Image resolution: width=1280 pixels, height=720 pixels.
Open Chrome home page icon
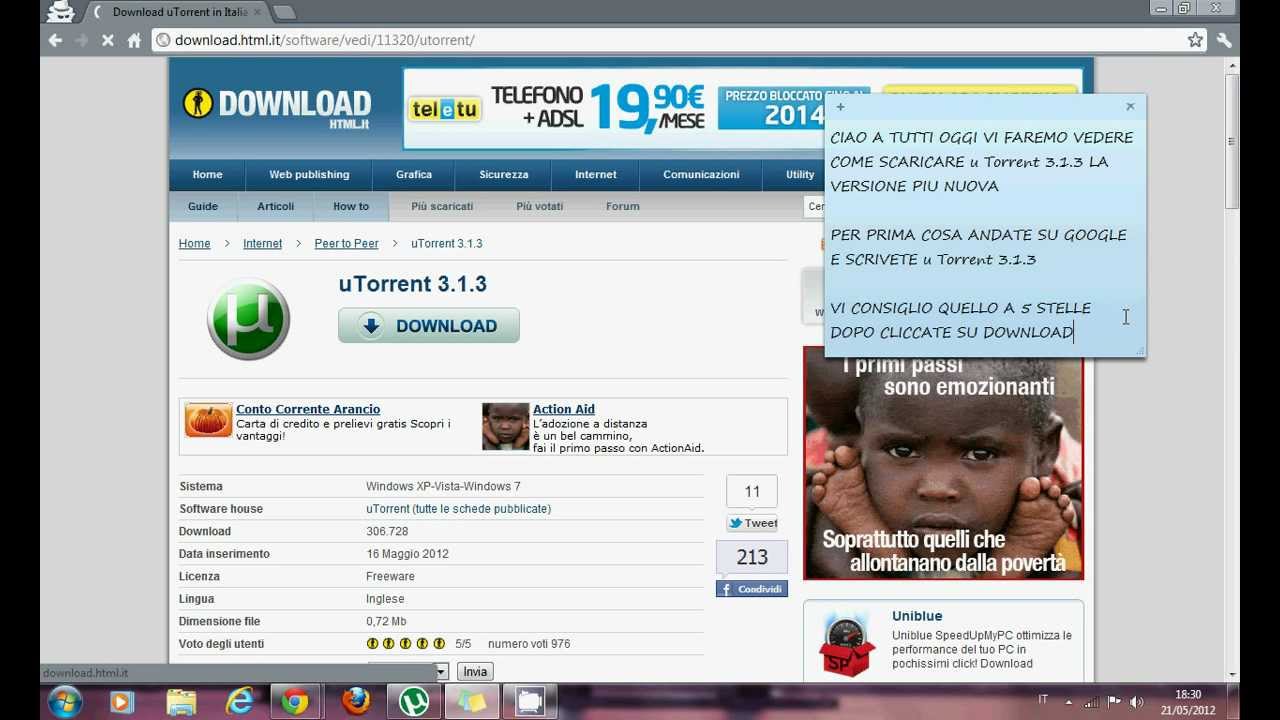pyautogui.click(x=134, y=40)
